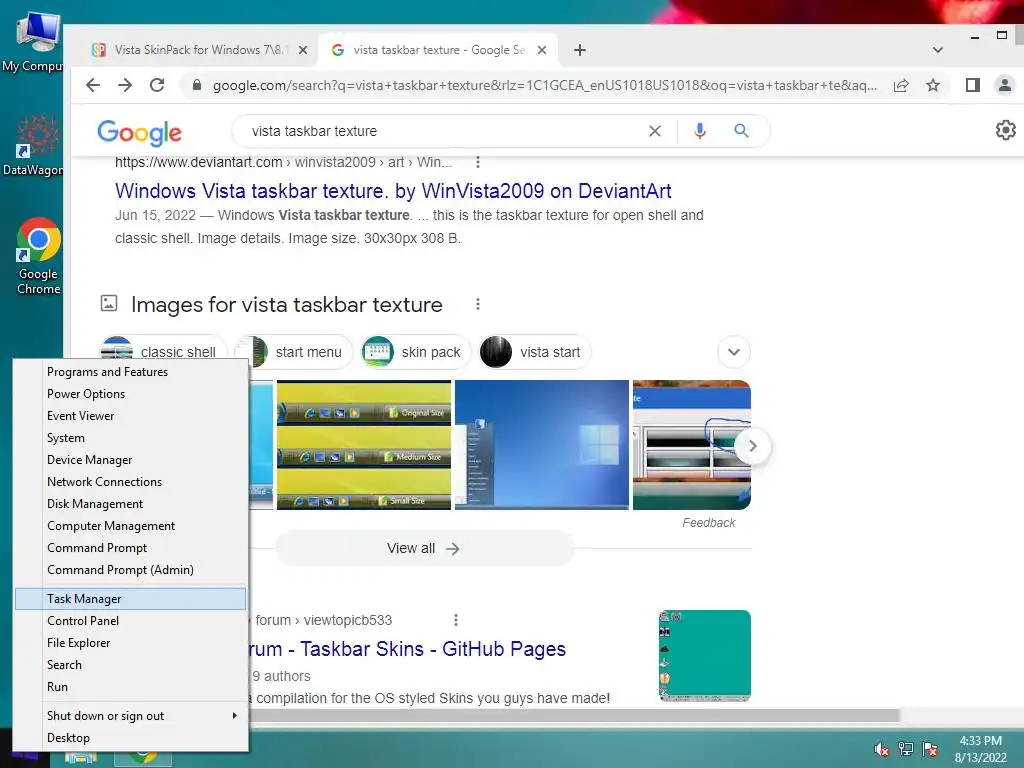
Task: Choose Power Options menu entry
Action: pyautogui.click(x=131, y=394)
